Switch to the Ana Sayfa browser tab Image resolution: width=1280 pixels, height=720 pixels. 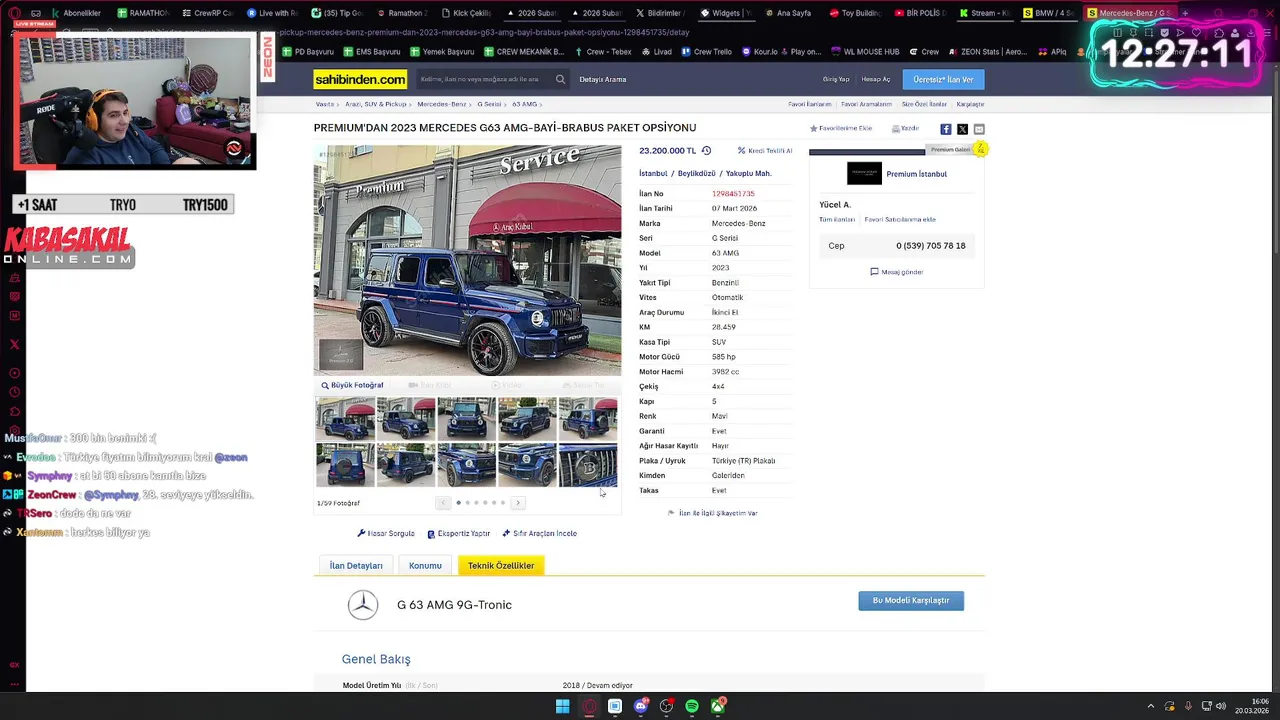point(788,13)
